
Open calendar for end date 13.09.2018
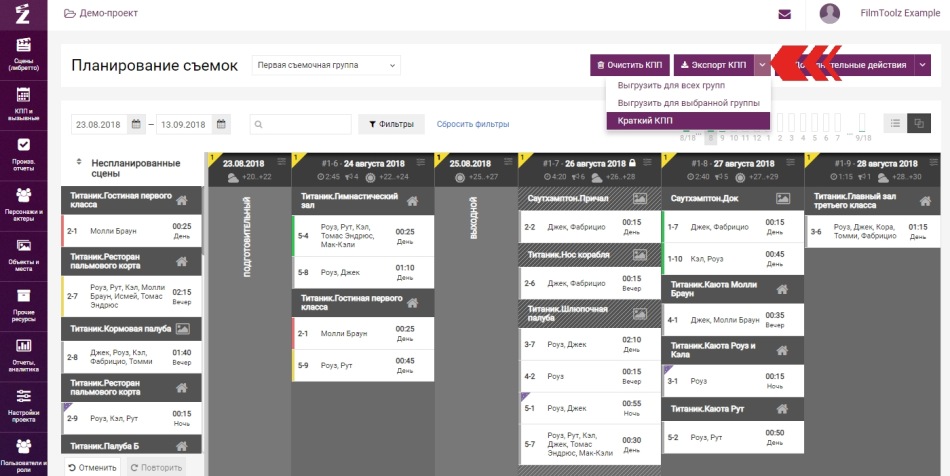[221, 124]
